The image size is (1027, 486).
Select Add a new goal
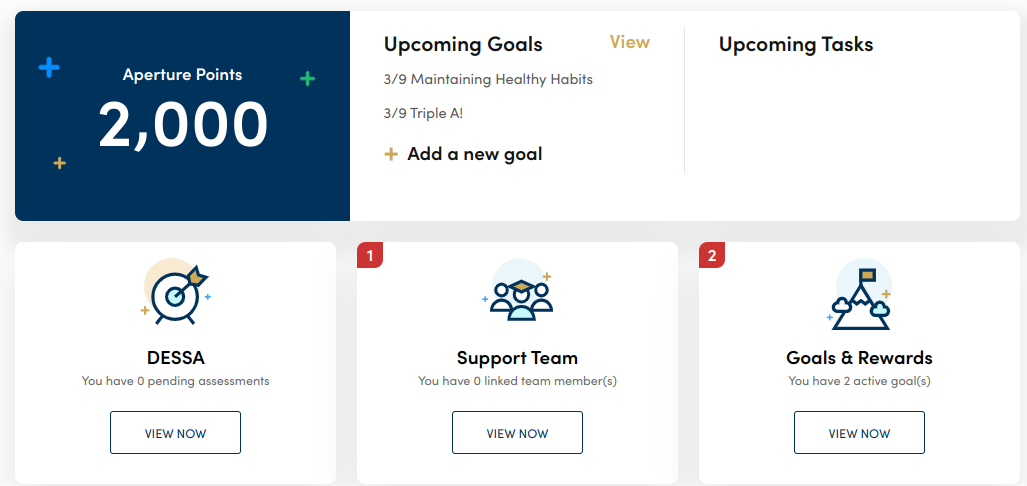pyautogui.click(x=474, y=154)
